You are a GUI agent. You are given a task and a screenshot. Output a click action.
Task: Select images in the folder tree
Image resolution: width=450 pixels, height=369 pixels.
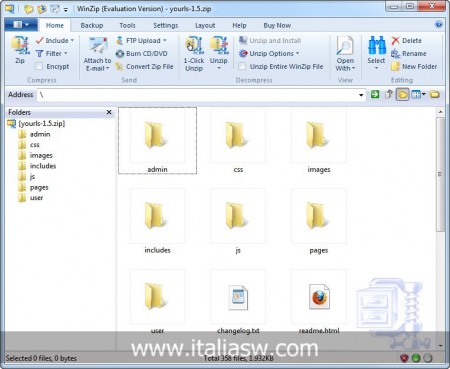[35, 156]
